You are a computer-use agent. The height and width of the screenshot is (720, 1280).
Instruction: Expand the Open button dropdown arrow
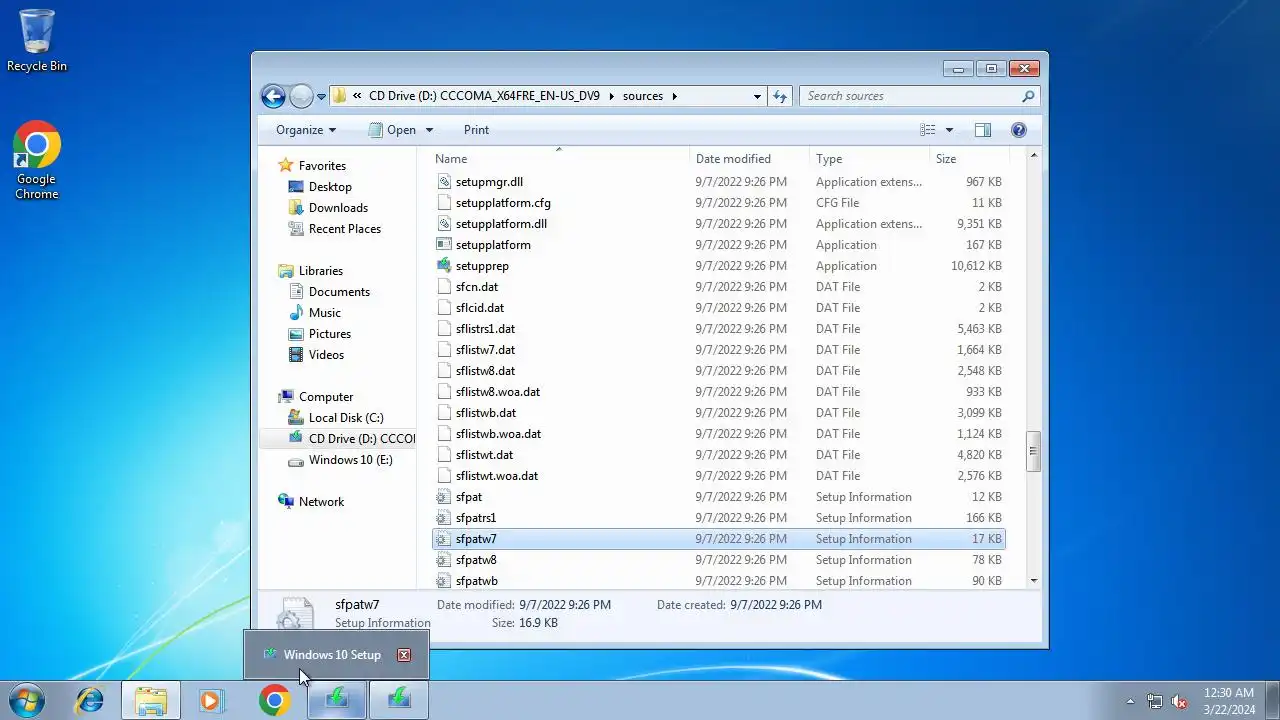429,130
